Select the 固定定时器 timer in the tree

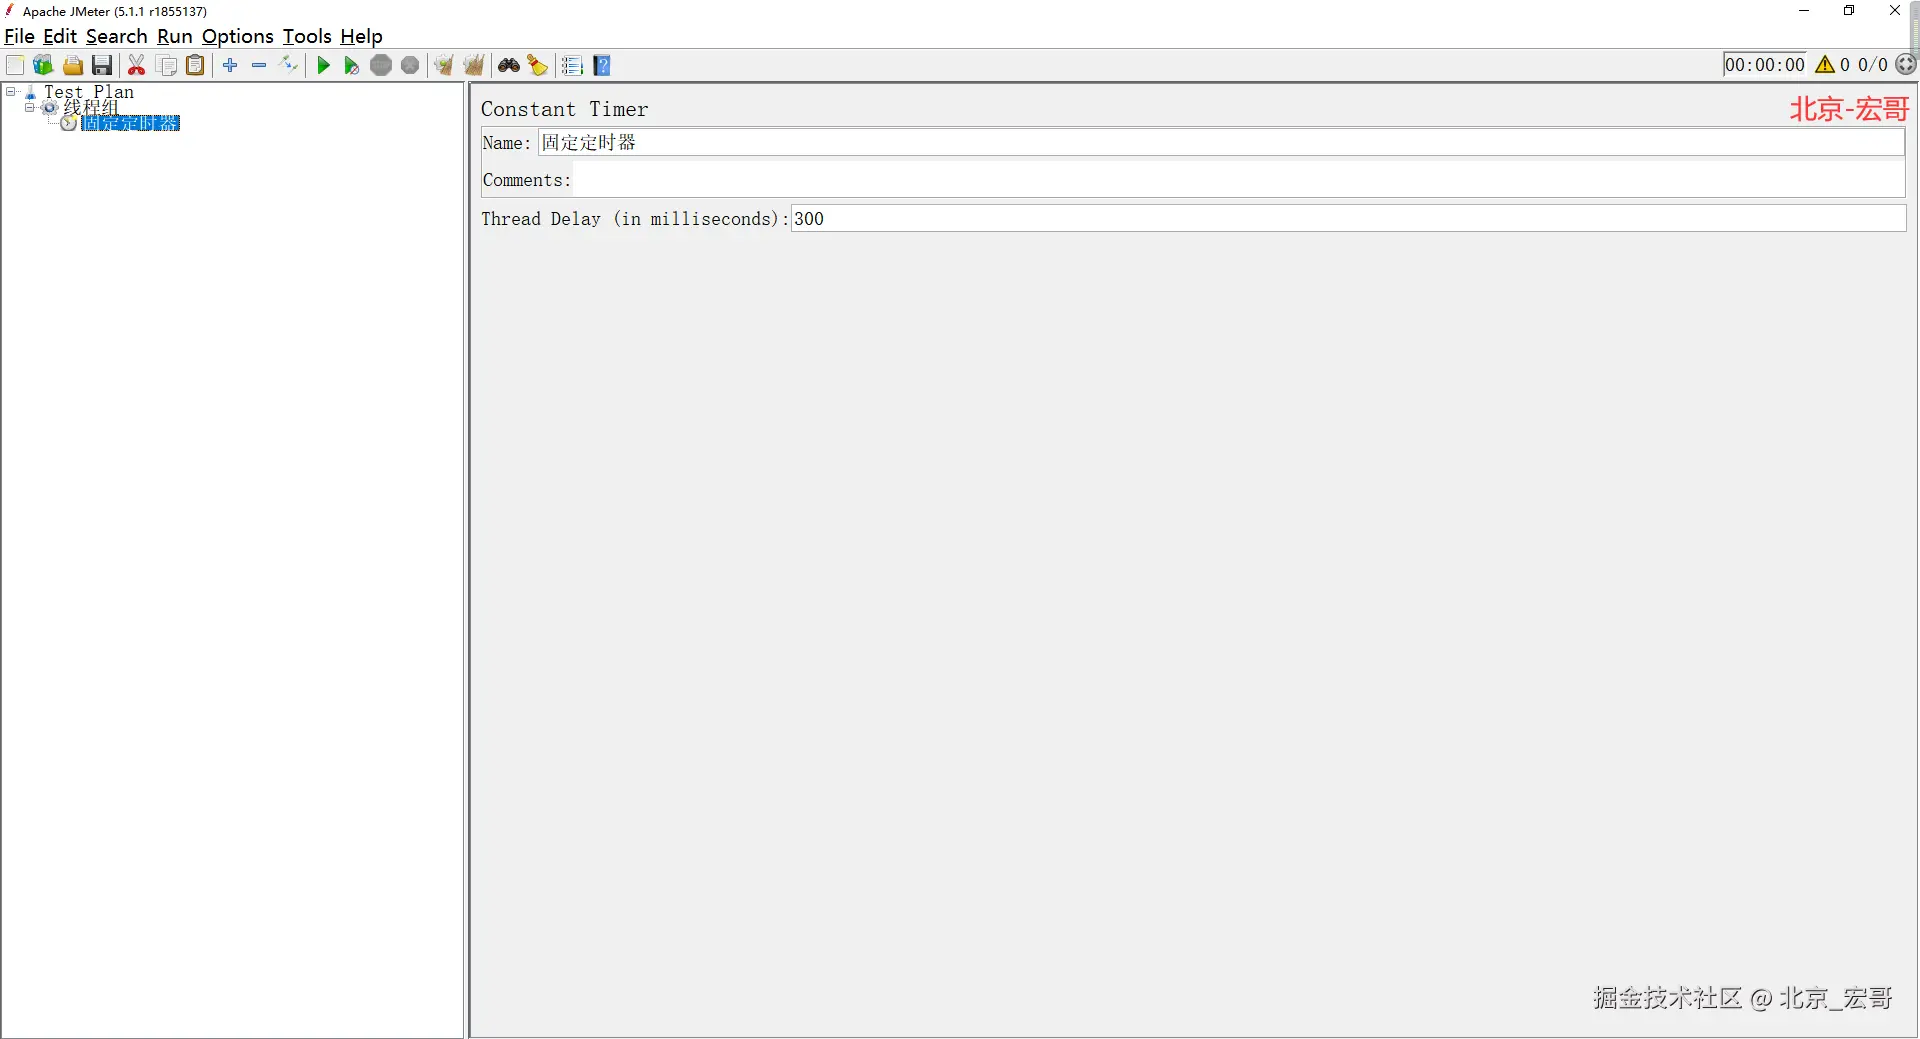[131, 123]
